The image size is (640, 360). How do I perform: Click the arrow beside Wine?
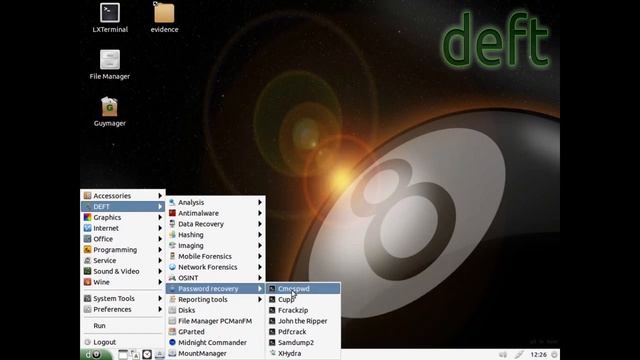tap(160, 282)
